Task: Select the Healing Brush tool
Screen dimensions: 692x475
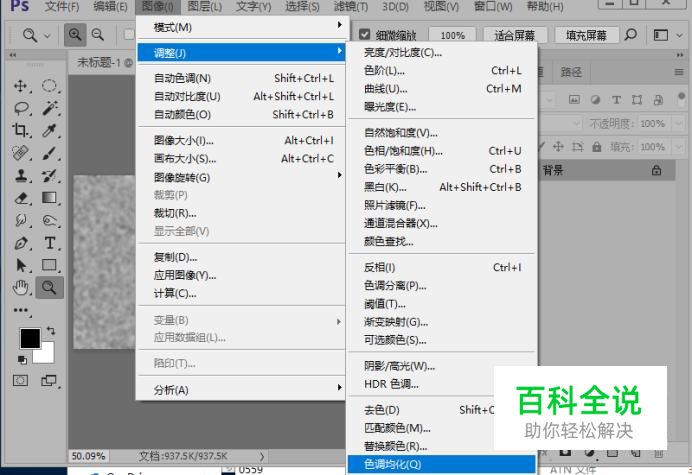Action: (x=21, y=153)
